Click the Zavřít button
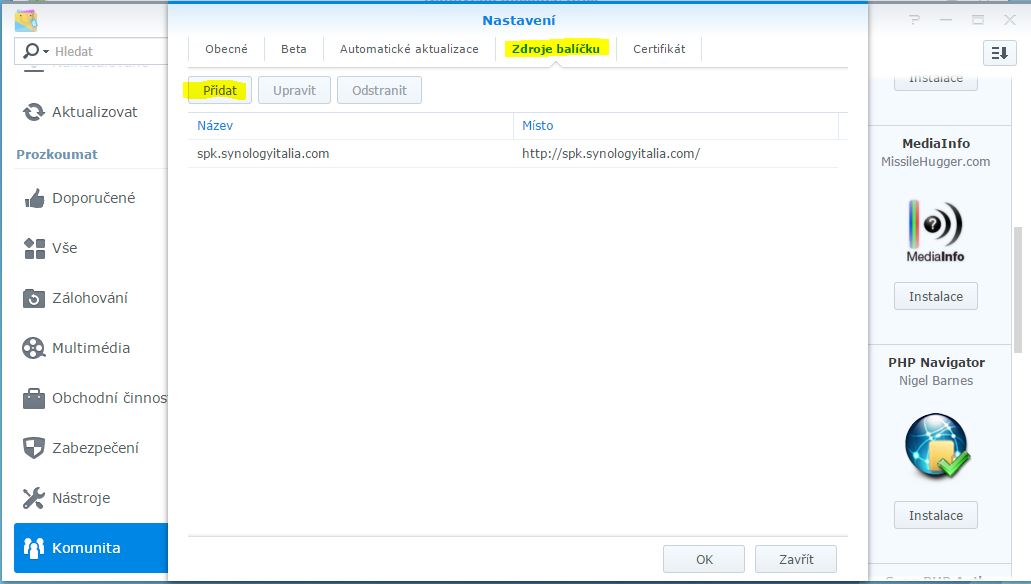 [x=796, y=559]
